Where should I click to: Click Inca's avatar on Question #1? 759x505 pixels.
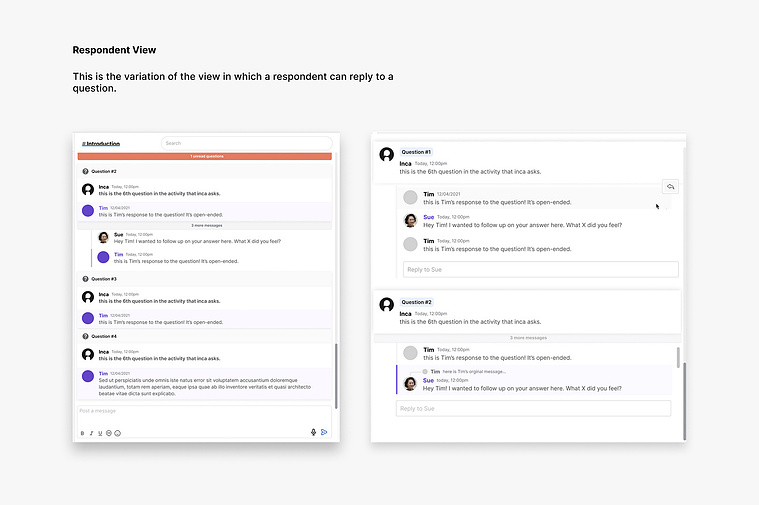point(386,154)
